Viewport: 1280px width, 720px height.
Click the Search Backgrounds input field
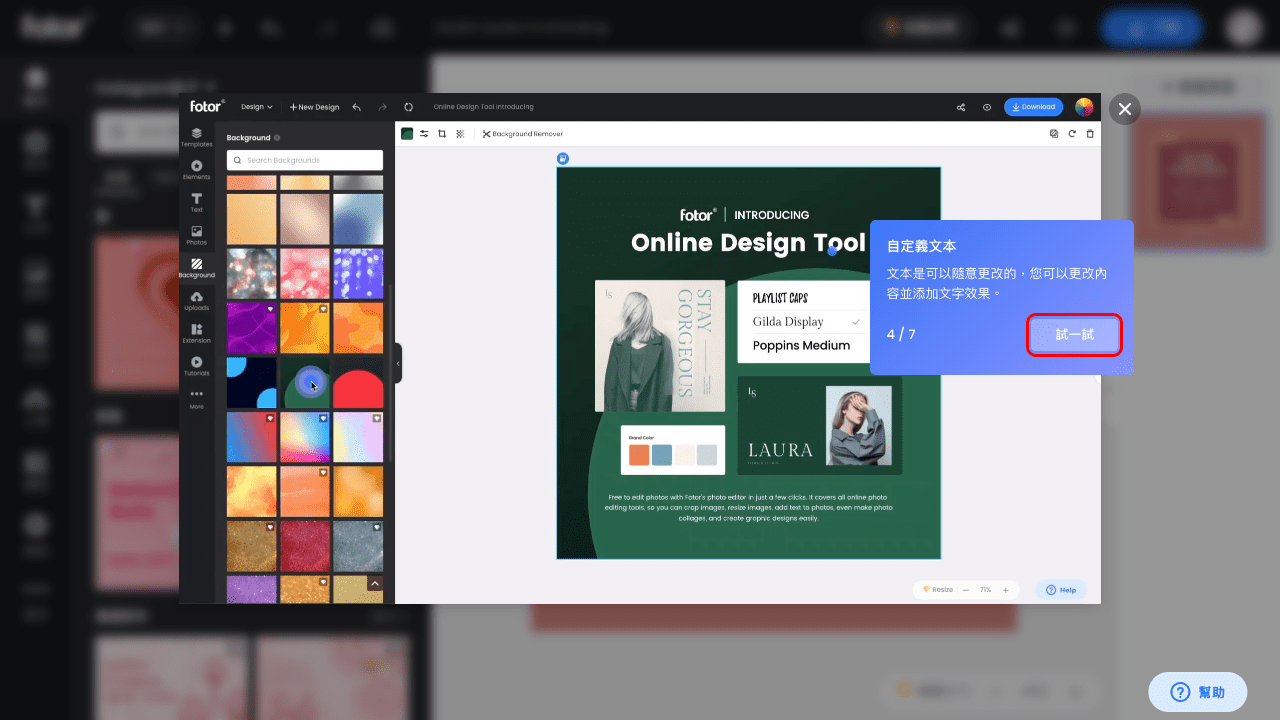point(305,160)
